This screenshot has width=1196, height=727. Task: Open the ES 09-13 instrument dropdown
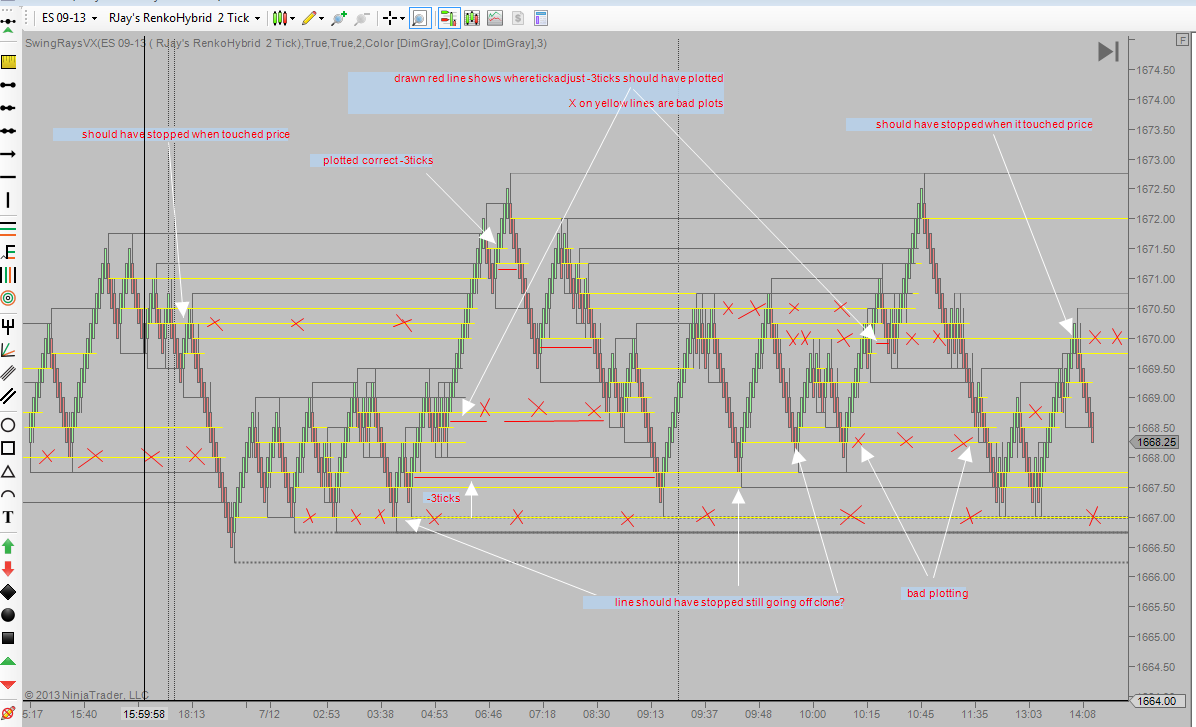[x=69, y=18]
